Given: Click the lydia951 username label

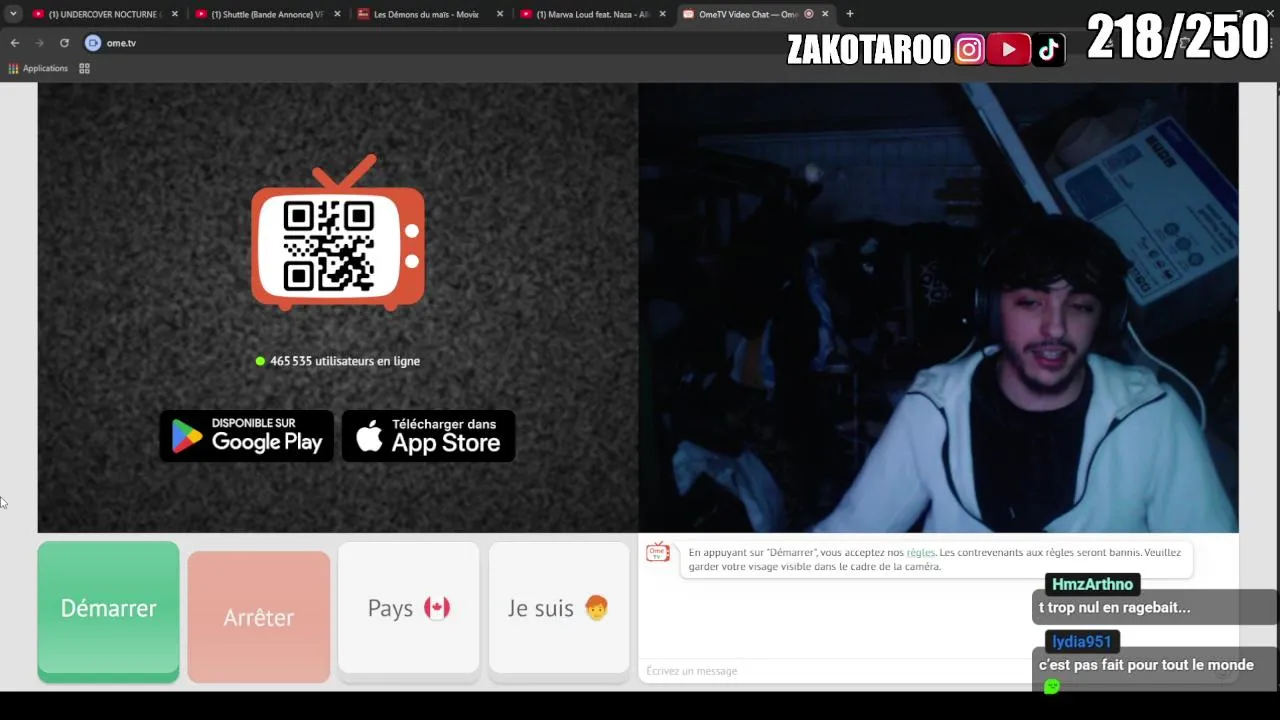Looking at the screenshot, I should pyautogui.click(x=1081, y=642).
